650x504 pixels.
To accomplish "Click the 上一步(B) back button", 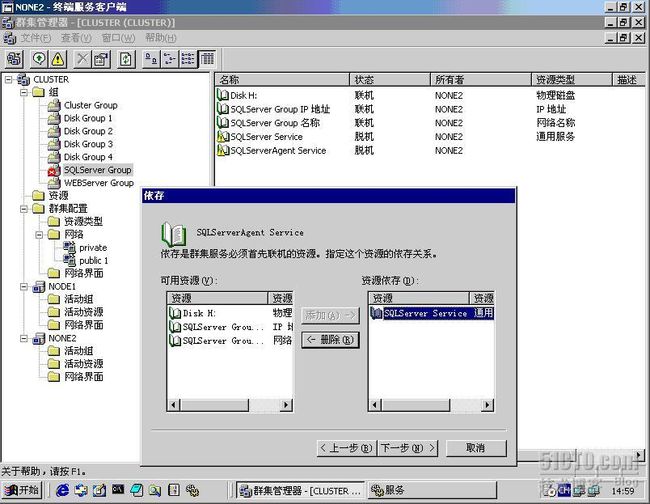I will point(347,448).
